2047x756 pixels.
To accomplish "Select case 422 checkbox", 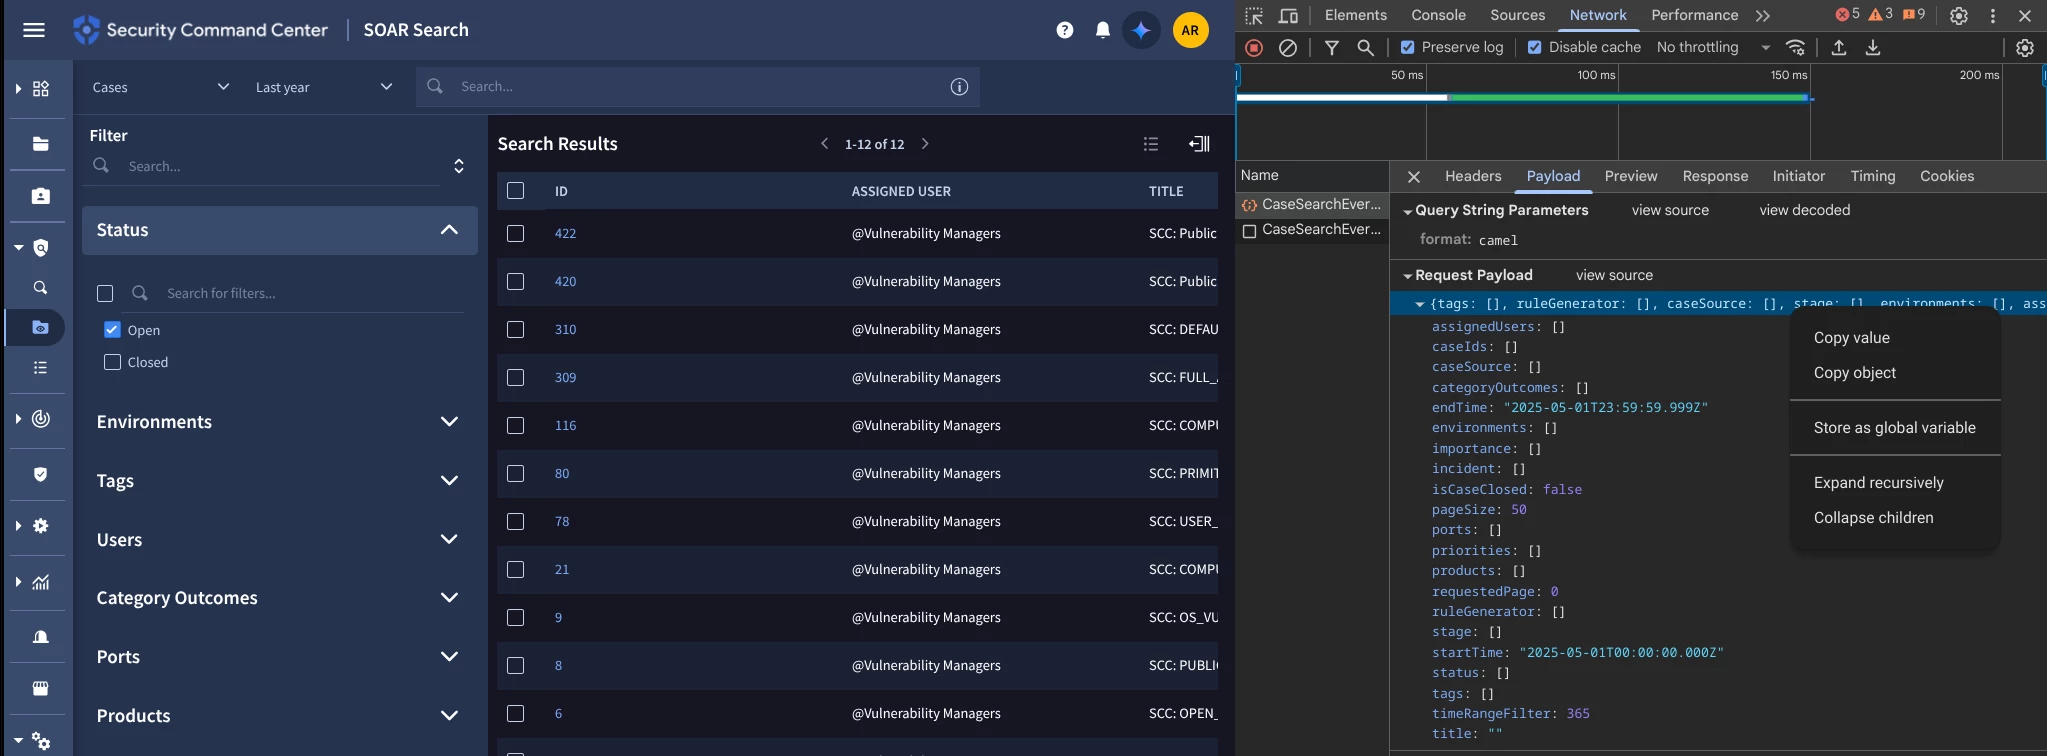I will tap(515, 233).
